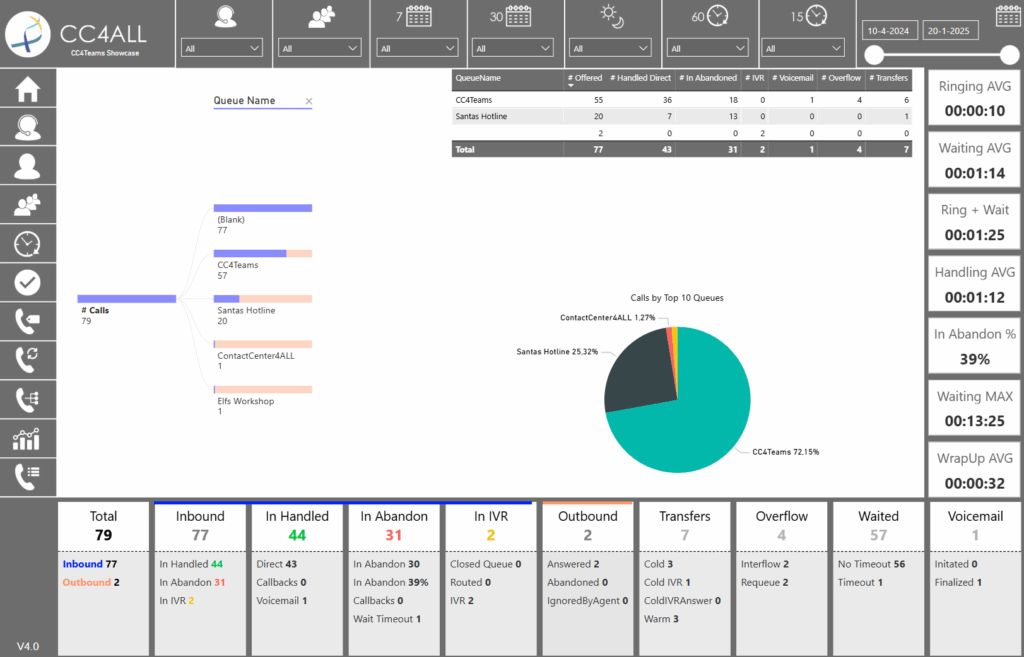Open the bar chart statistics page in the sidebar
Image resolution: width=1024 pixels, height=657 pixels.
[x=28, y=438]
